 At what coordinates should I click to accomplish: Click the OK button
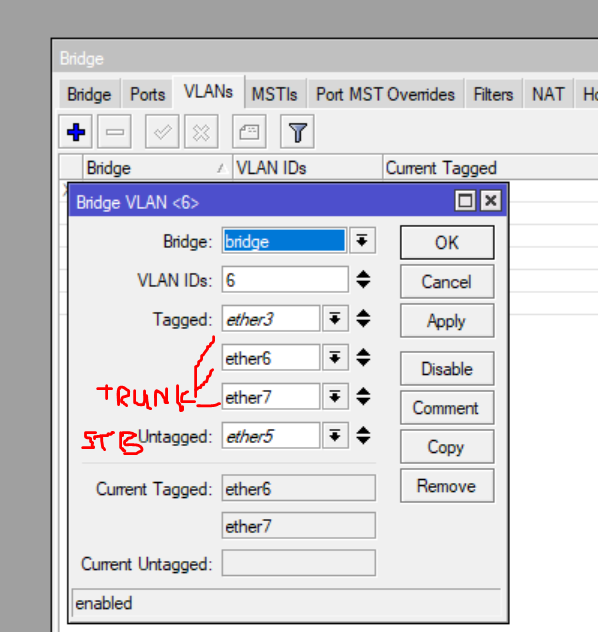point(447,243)
